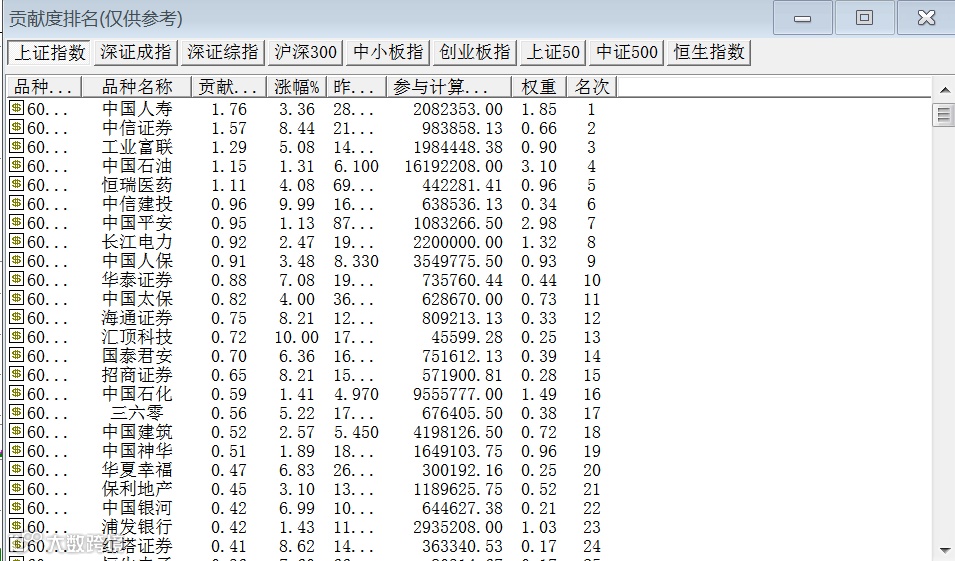Screen dimensions: 955x561
Task: Click the 2200000.00 value for 长江电力
Action: coord(457,242)
